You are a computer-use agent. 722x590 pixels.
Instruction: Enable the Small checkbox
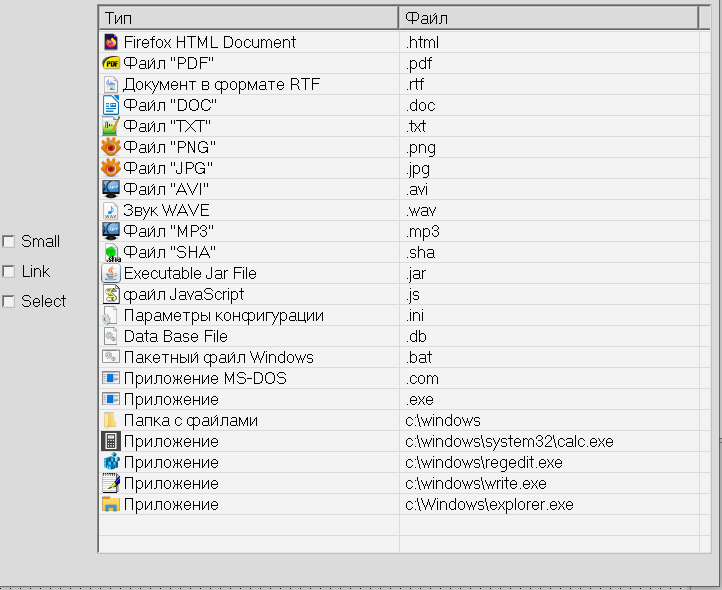[9, 241]
